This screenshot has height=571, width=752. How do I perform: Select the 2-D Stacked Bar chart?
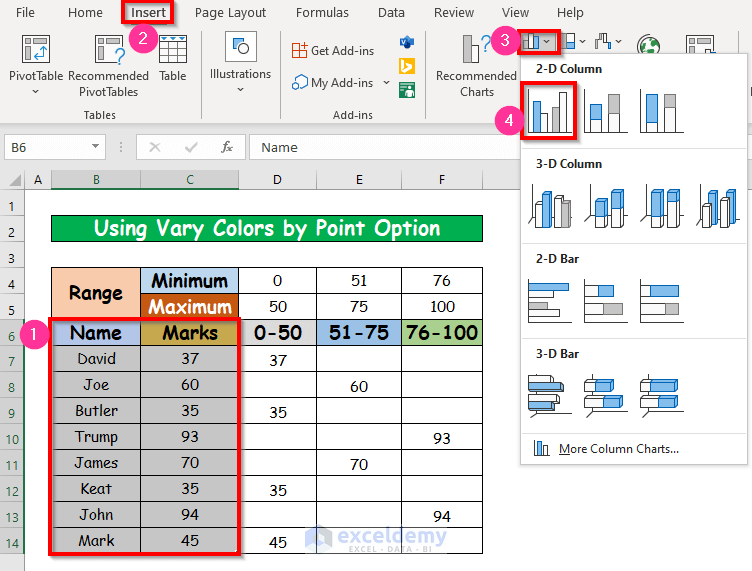pyautogui.click(x=605, y=301)
